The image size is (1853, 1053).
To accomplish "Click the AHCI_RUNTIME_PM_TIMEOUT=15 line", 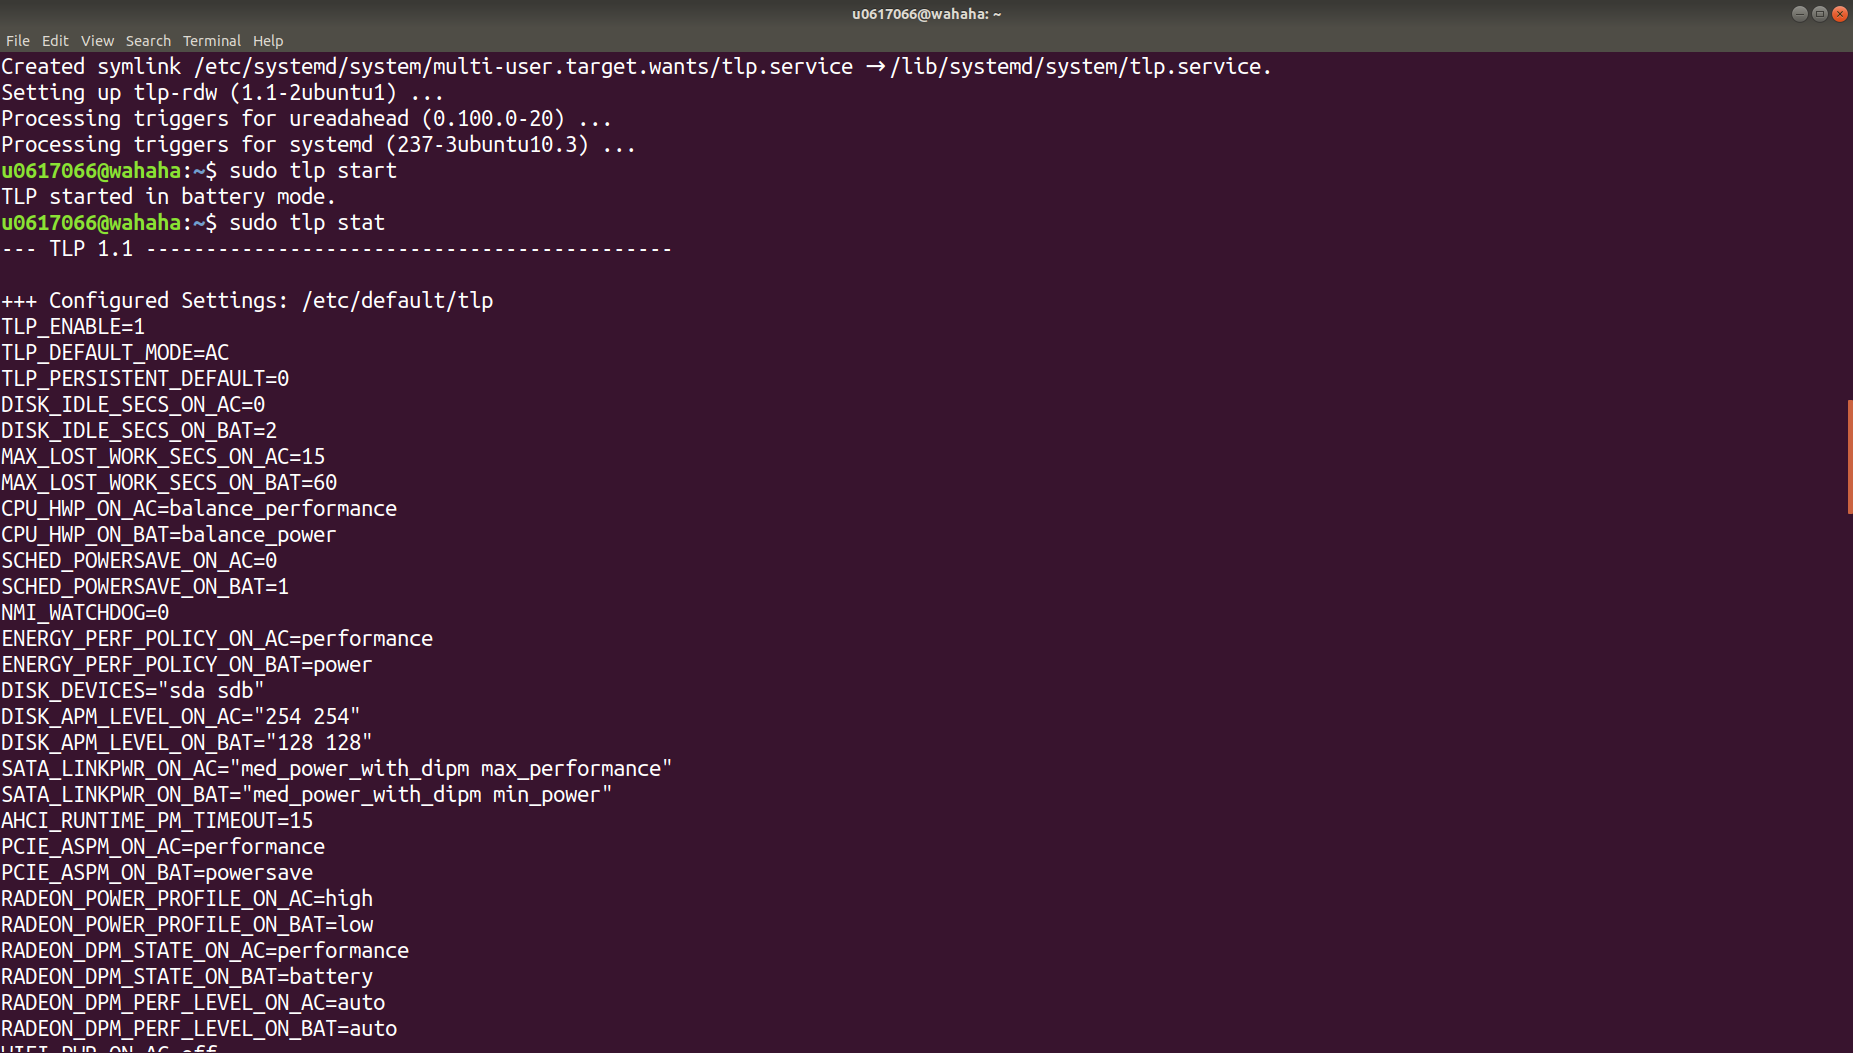I will tap(157, 821).
